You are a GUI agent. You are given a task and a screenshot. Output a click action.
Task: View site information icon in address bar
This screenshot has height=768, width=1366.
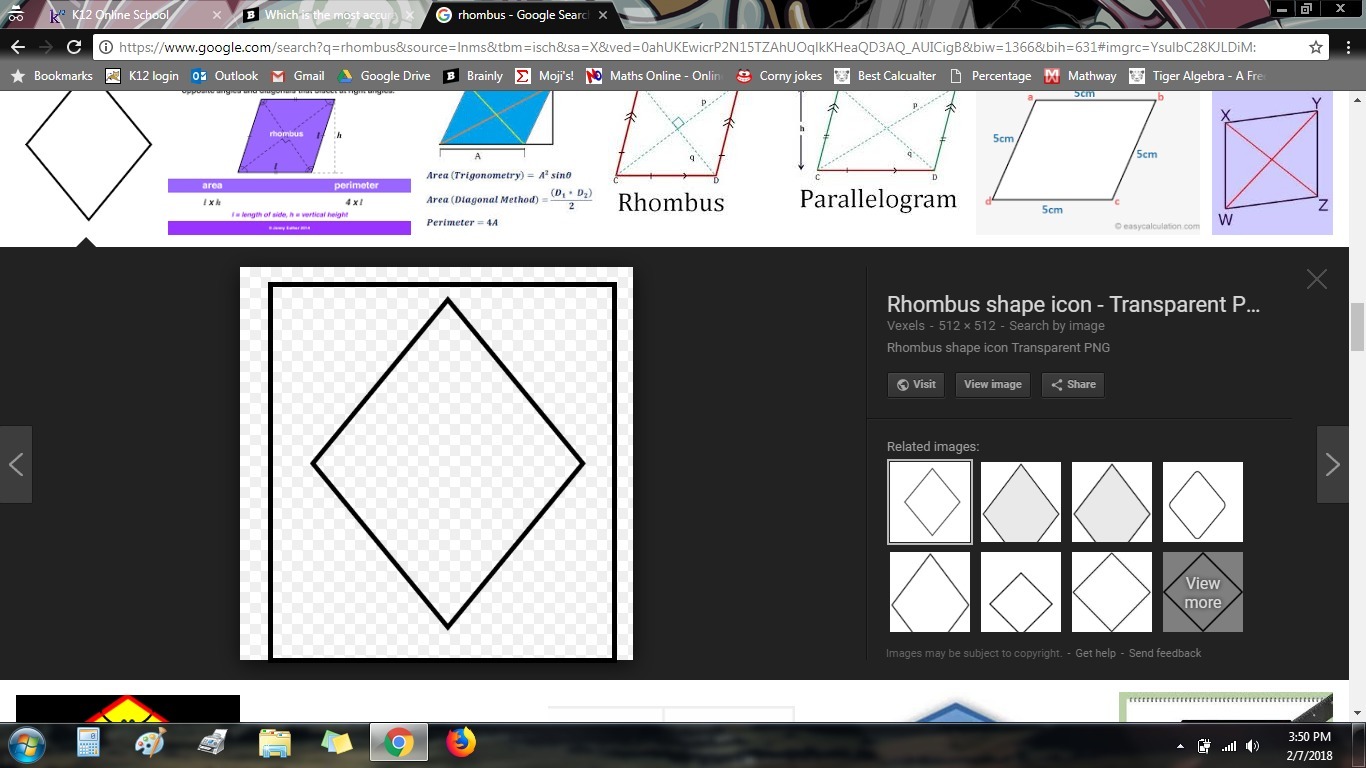point(105,47)
